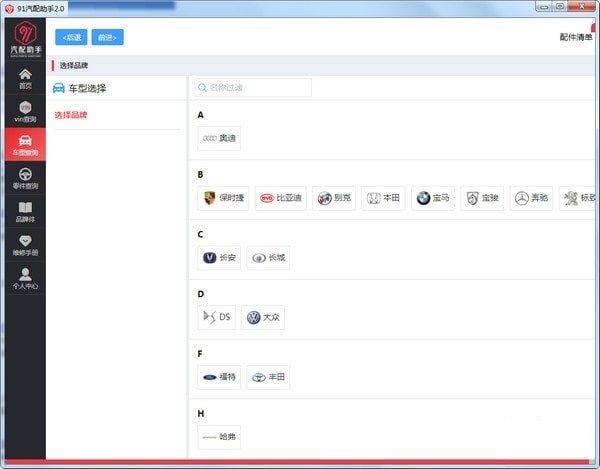The image size is (600, 469).
Task: Choose the 长安 Changan brand
Action: tap(219, 257)
